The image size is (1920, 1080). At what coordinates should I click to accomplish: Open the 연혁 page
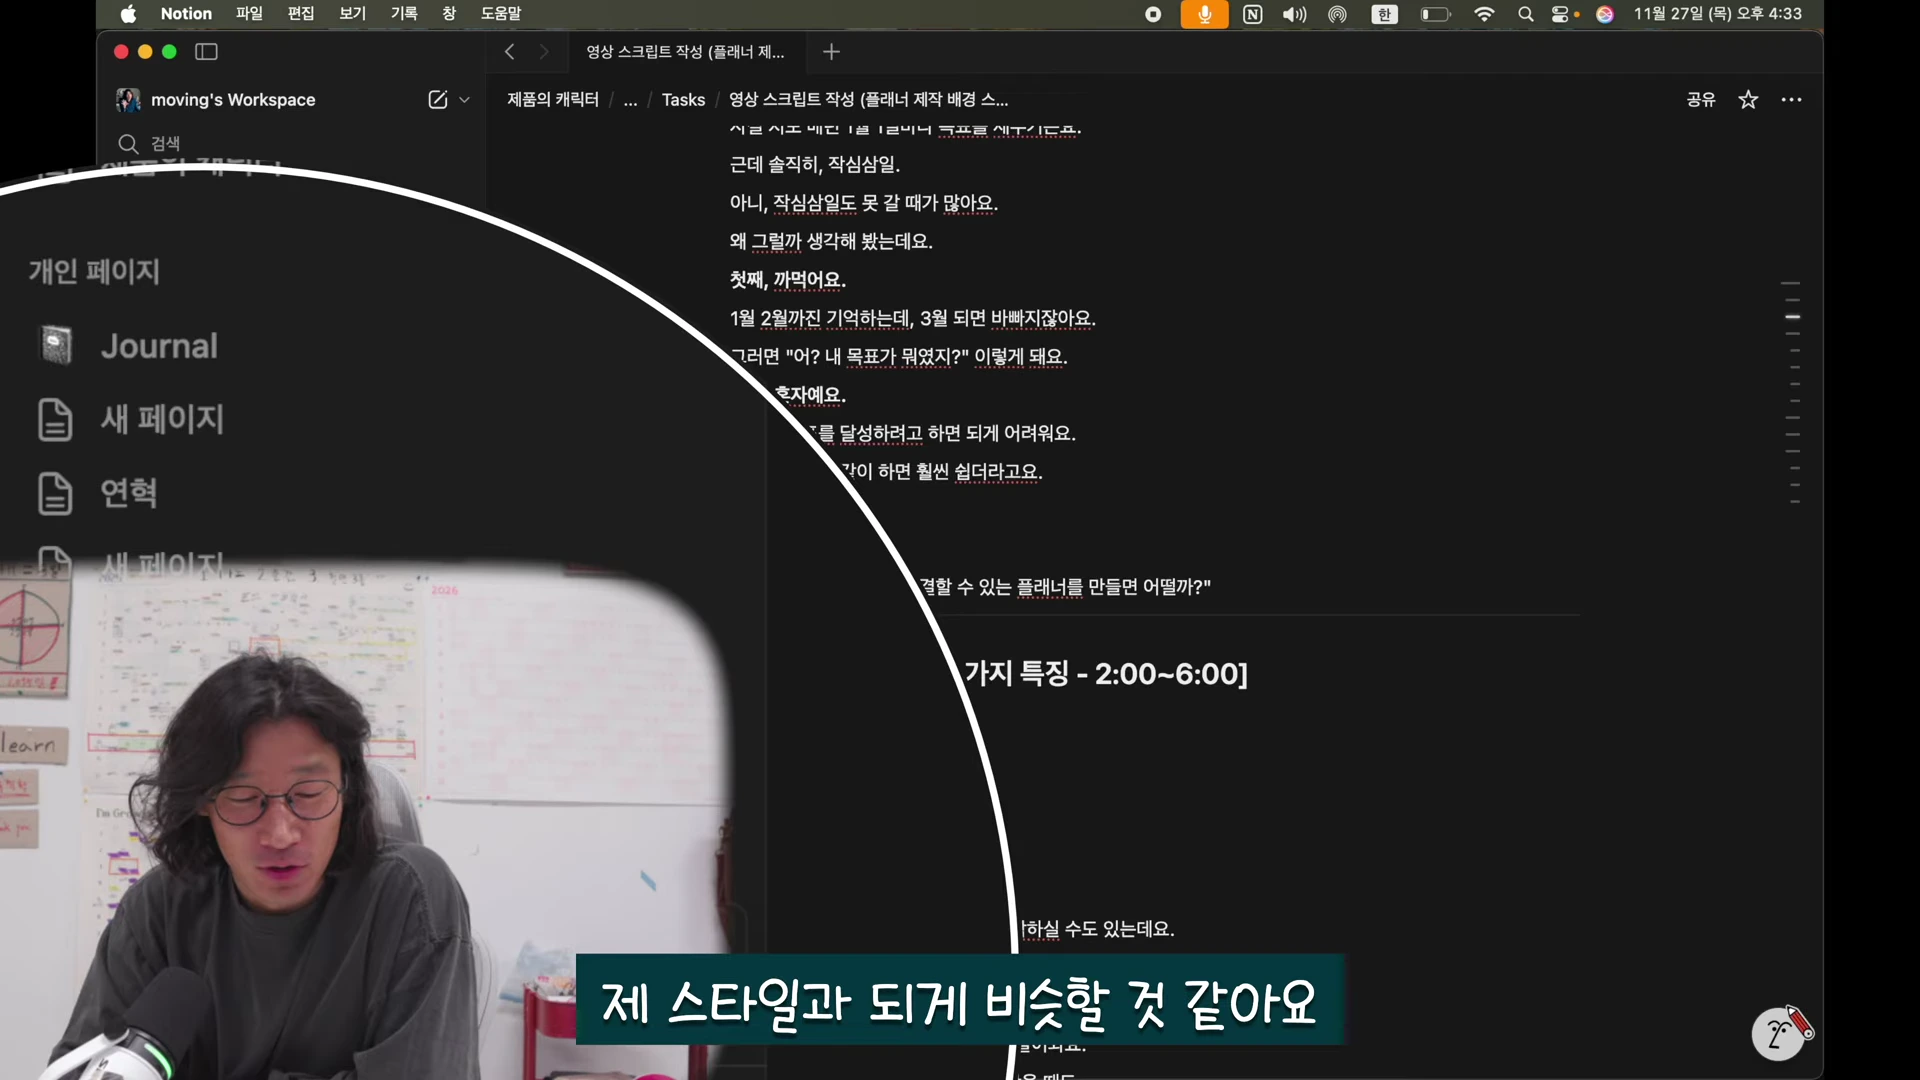coord(128,492)
